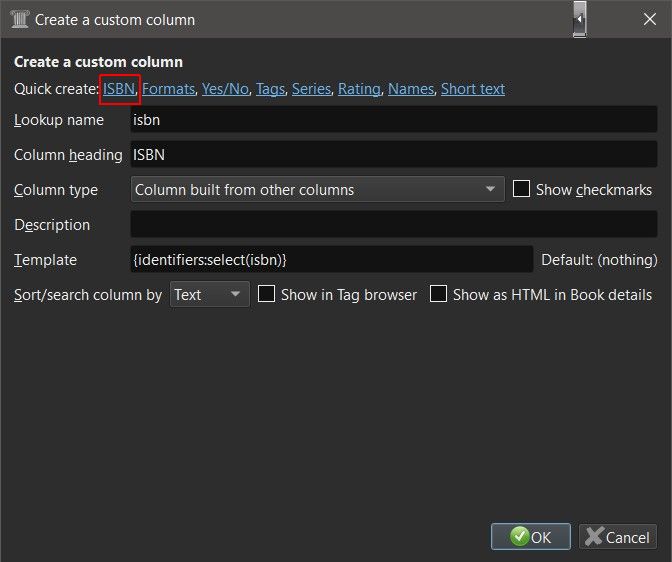Click the ISBN quick create link
Image resolution: width=672 pixels, height=562 pixels.
tap(119, 89)
